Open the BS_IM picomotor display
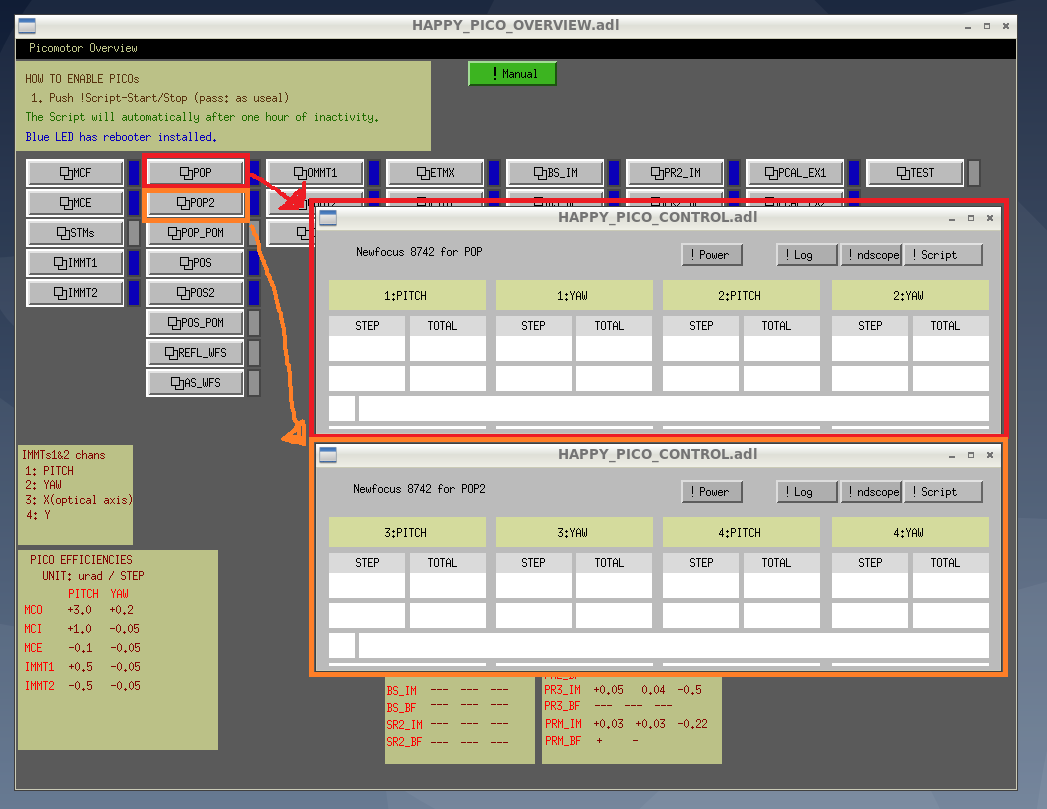 click(556, 173)
